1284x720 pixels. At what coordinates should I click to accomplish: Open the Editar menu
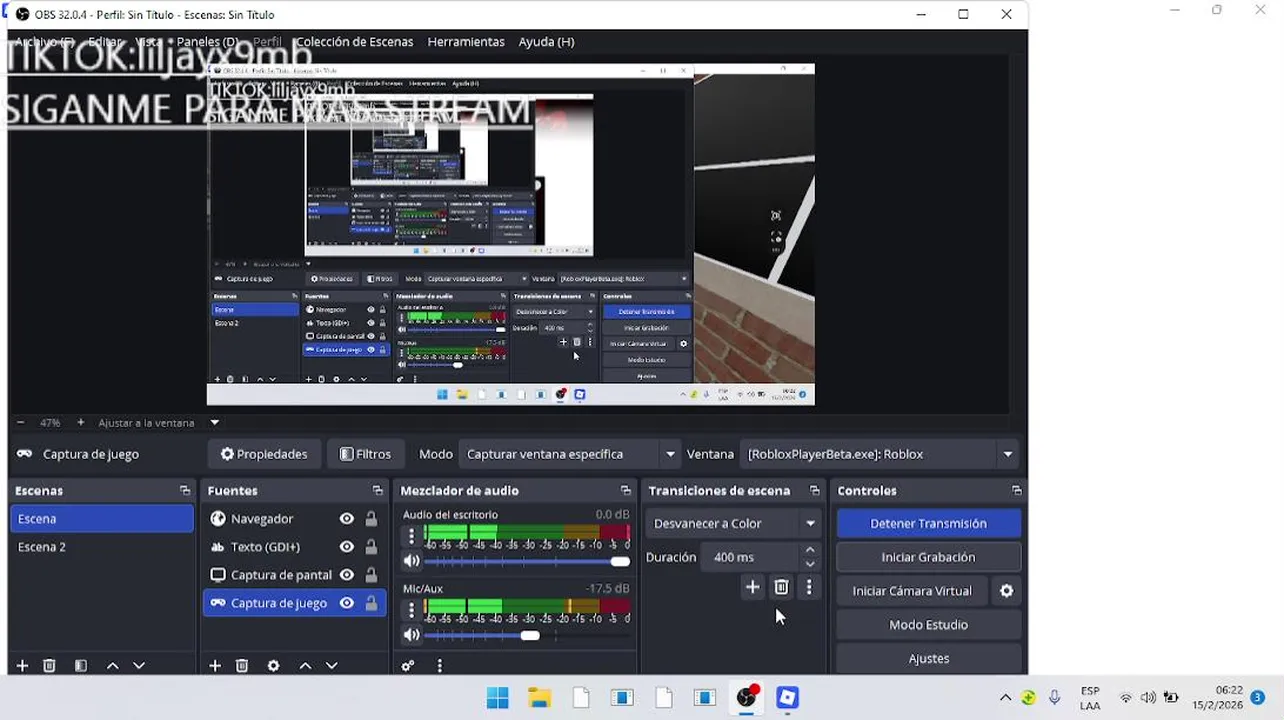point(105,42)
